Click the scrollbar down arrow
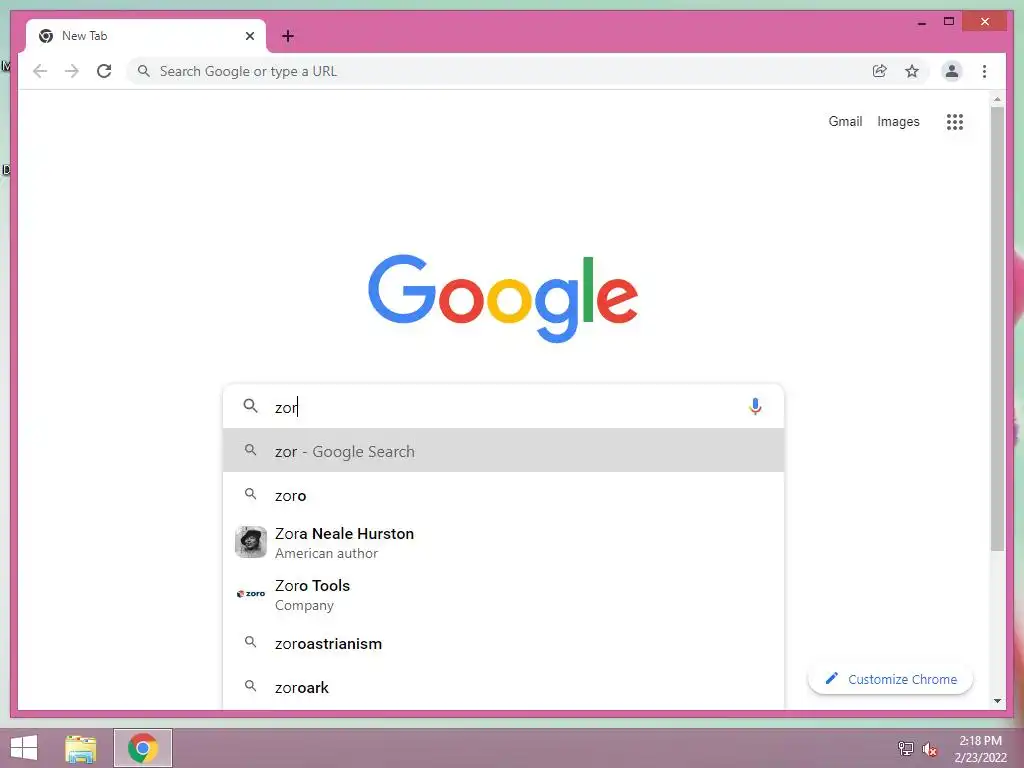Viewport: 1024px width, 768px height. (x=997, y=701)
